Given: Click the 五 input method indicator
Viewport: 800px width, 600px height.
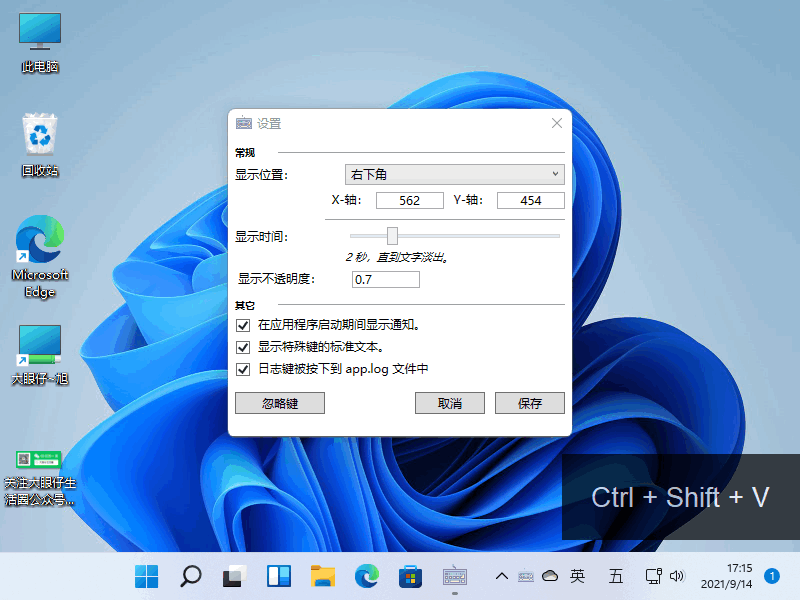Looking at the screenshot, I should click(616, 577).
